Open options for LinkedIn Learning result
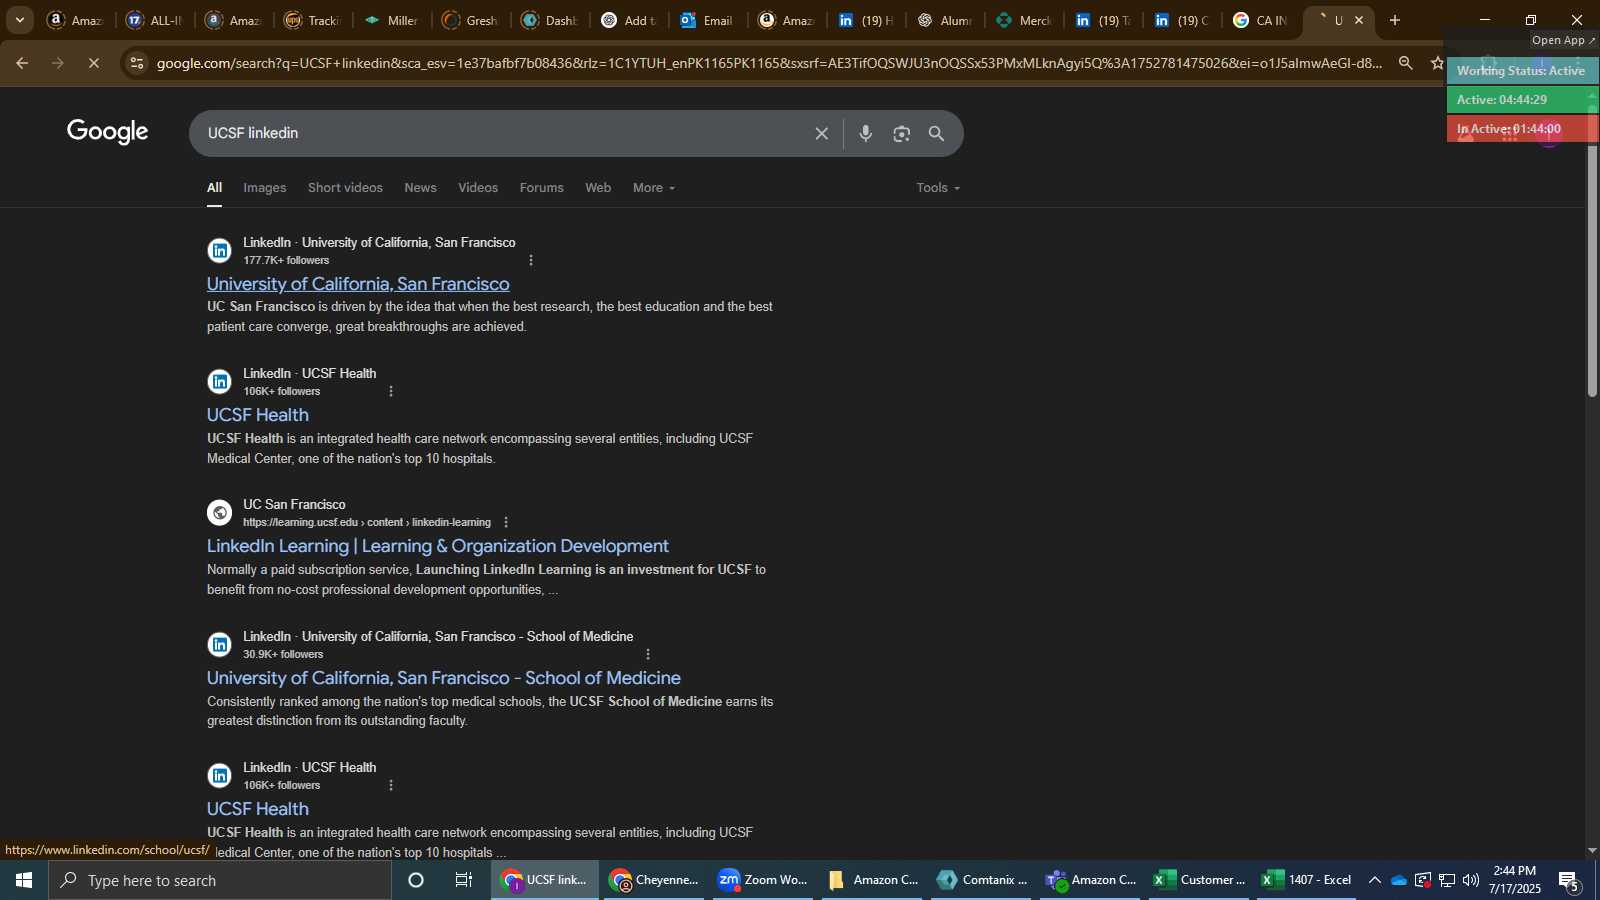 [x=506, y=522]
